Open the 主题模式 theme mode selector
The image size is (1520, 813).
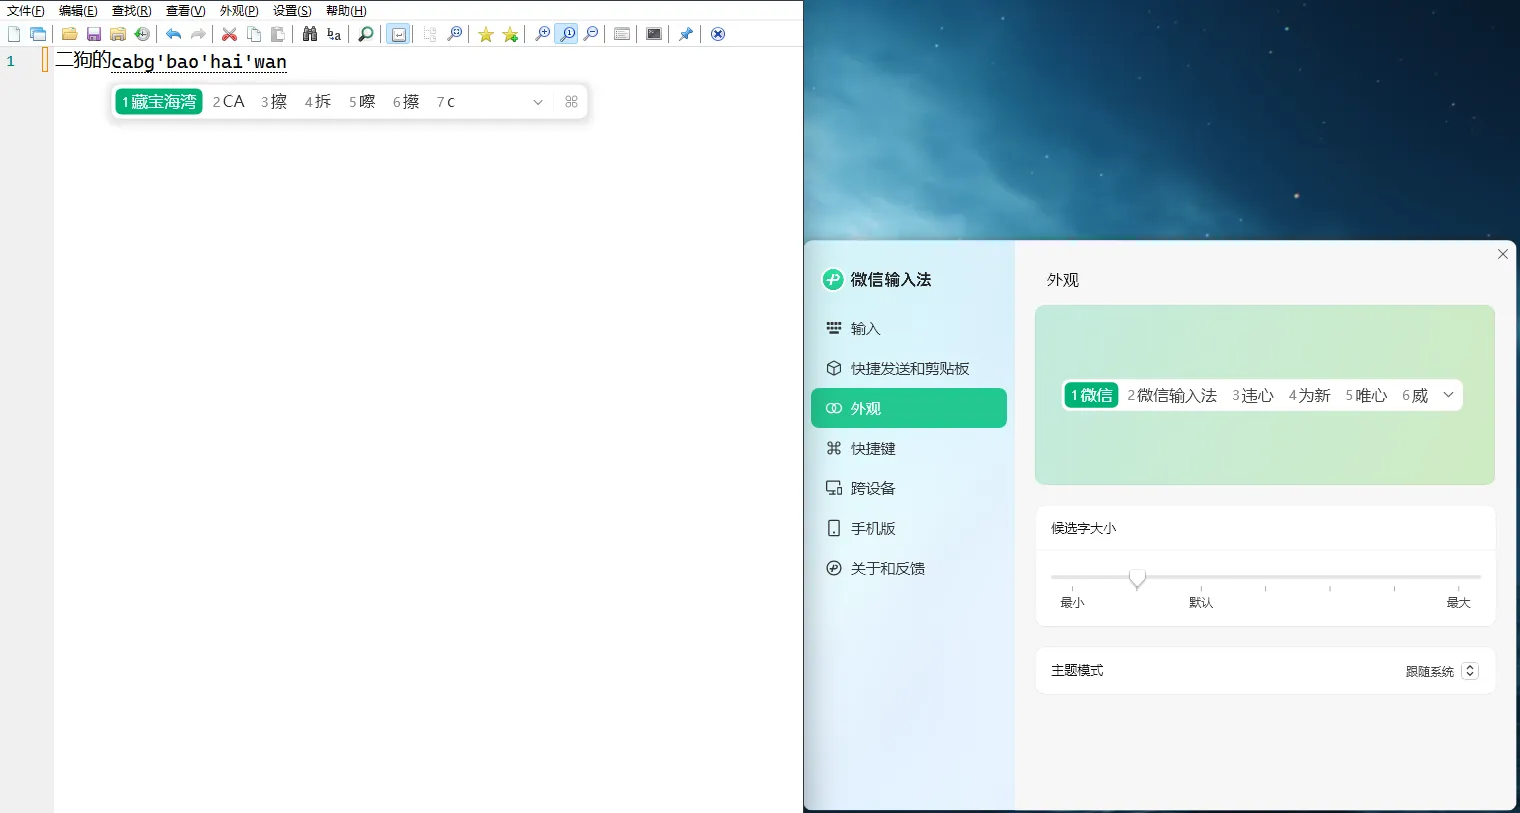(x=1440, y=670)
